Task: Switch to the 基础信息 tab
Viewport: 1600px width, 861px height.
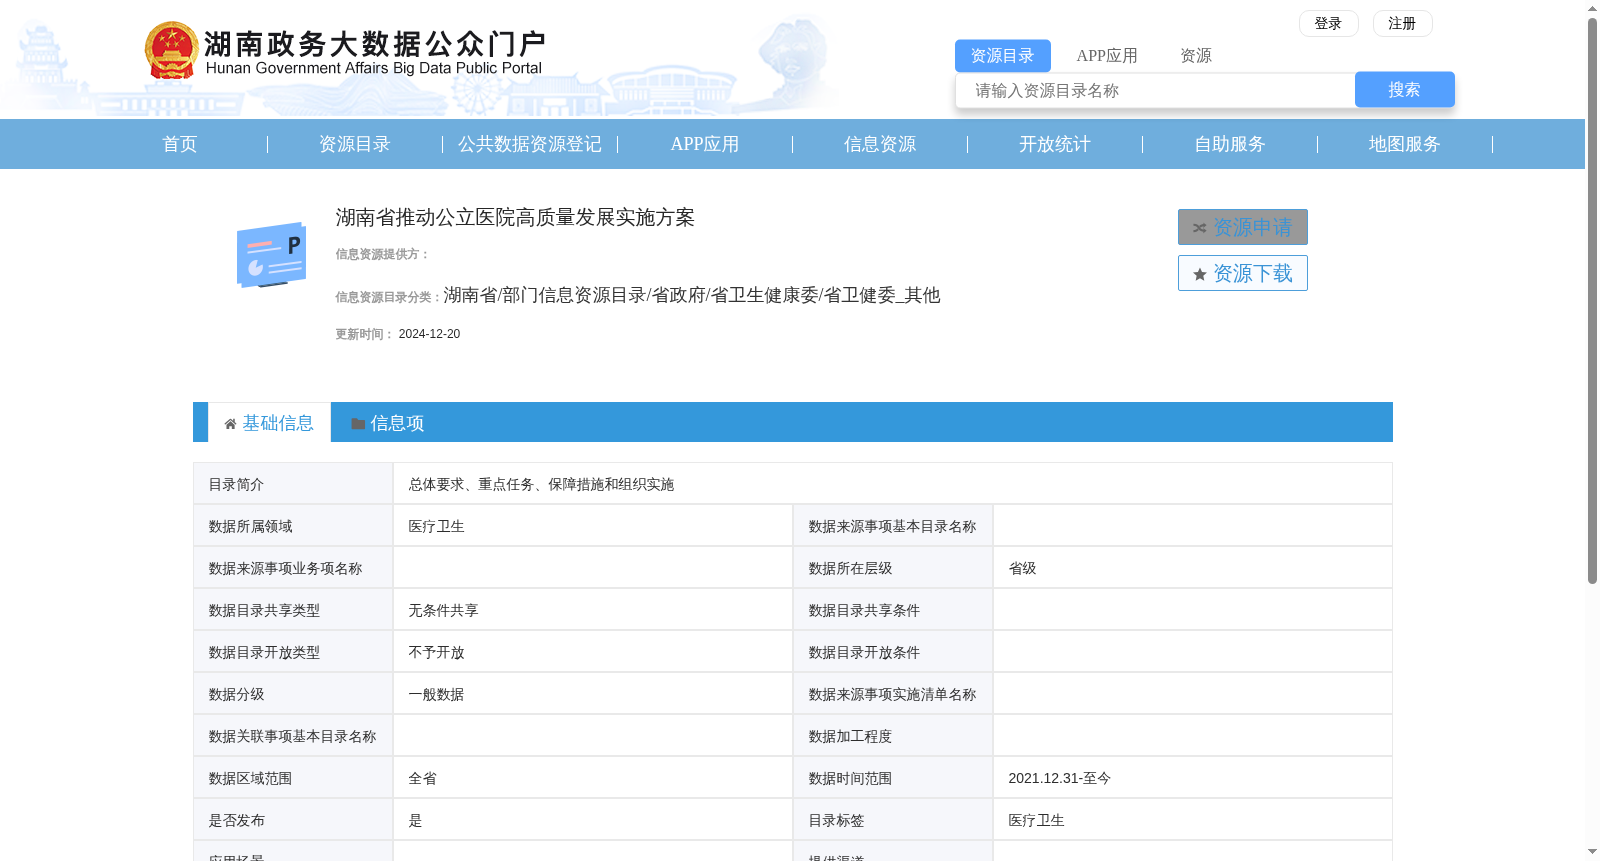Action: point(270,423)
